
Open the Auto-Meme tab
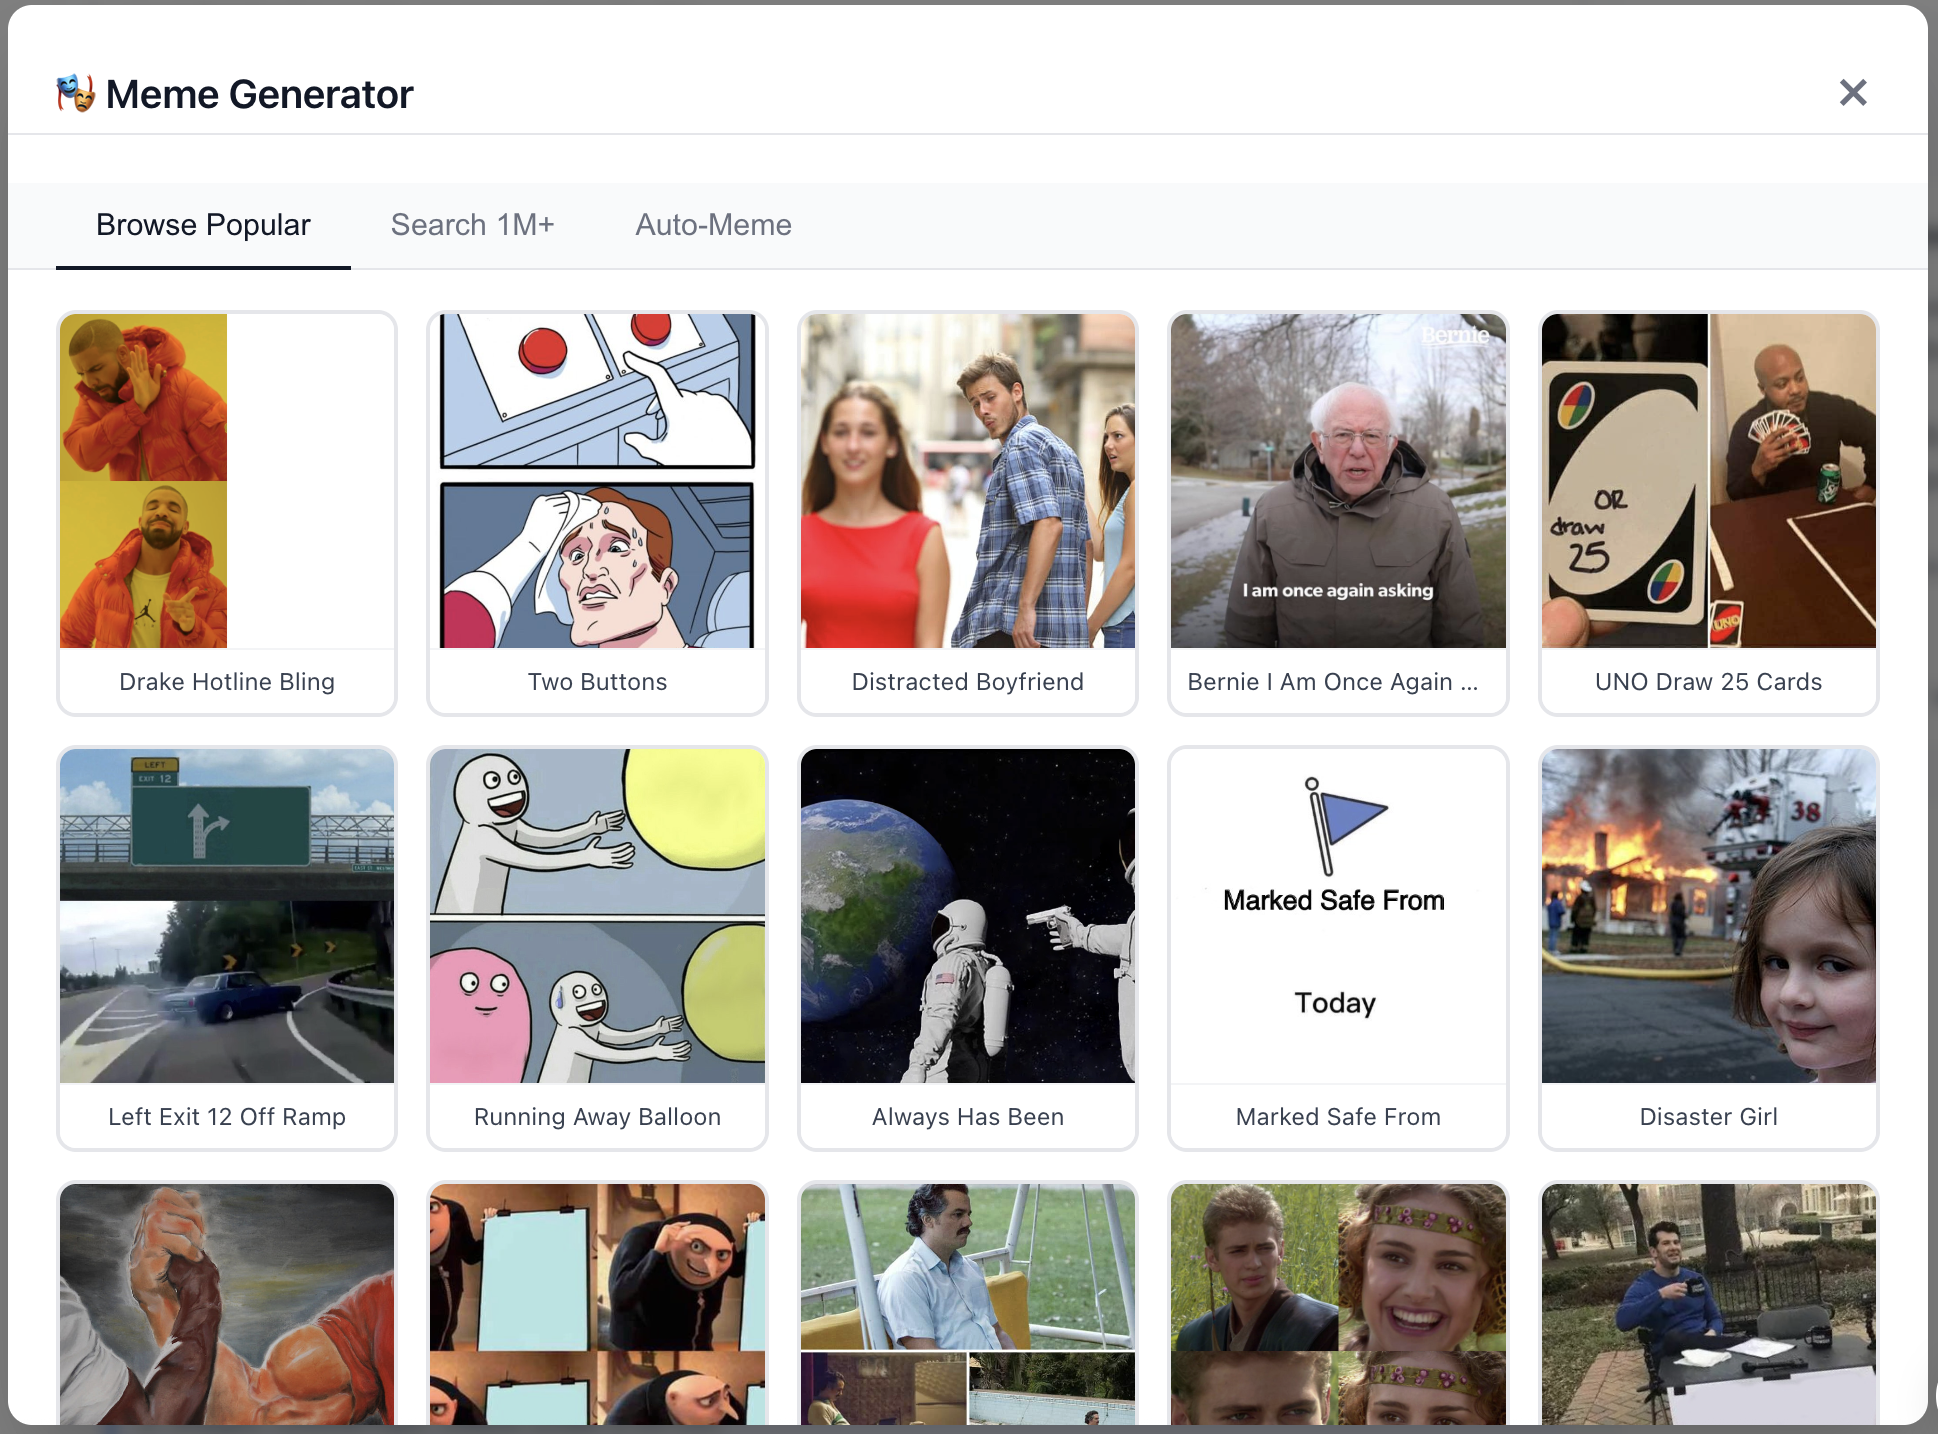click(x=712, y=225)
